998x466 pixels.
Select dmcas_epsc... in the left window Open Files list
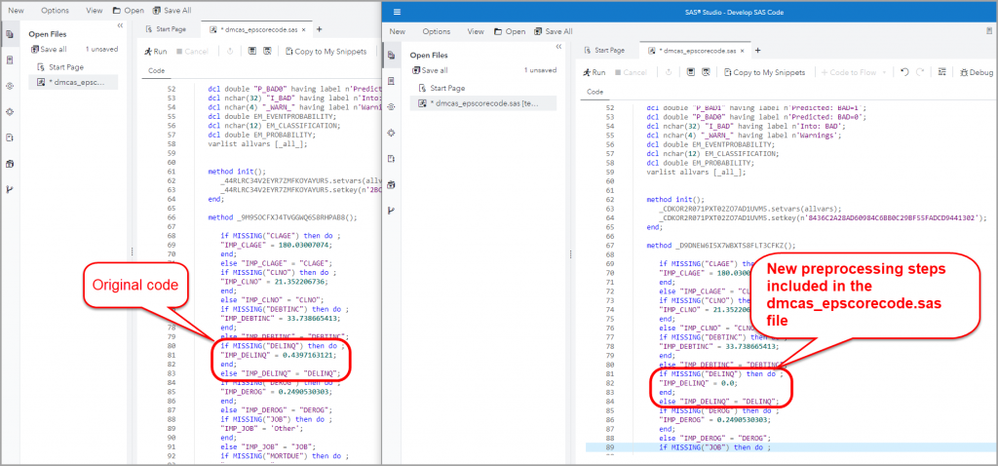73,82
